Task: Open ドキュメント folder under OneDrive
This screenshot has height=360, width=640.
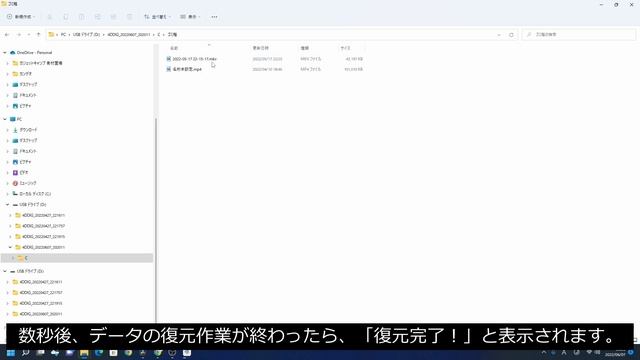Action: click(x=28, y=95)
